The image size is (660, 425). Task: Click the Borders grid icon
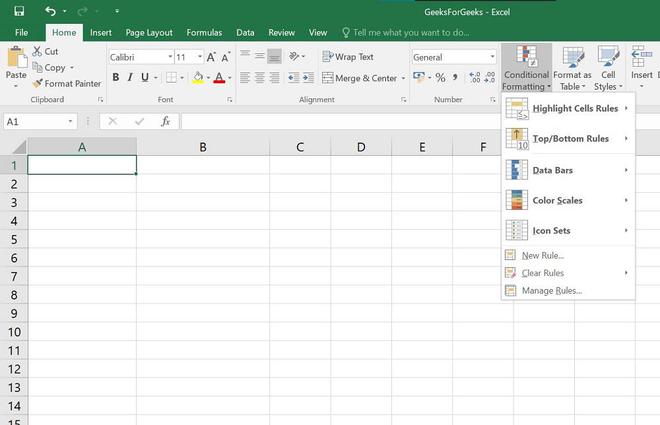click(171, 77)
